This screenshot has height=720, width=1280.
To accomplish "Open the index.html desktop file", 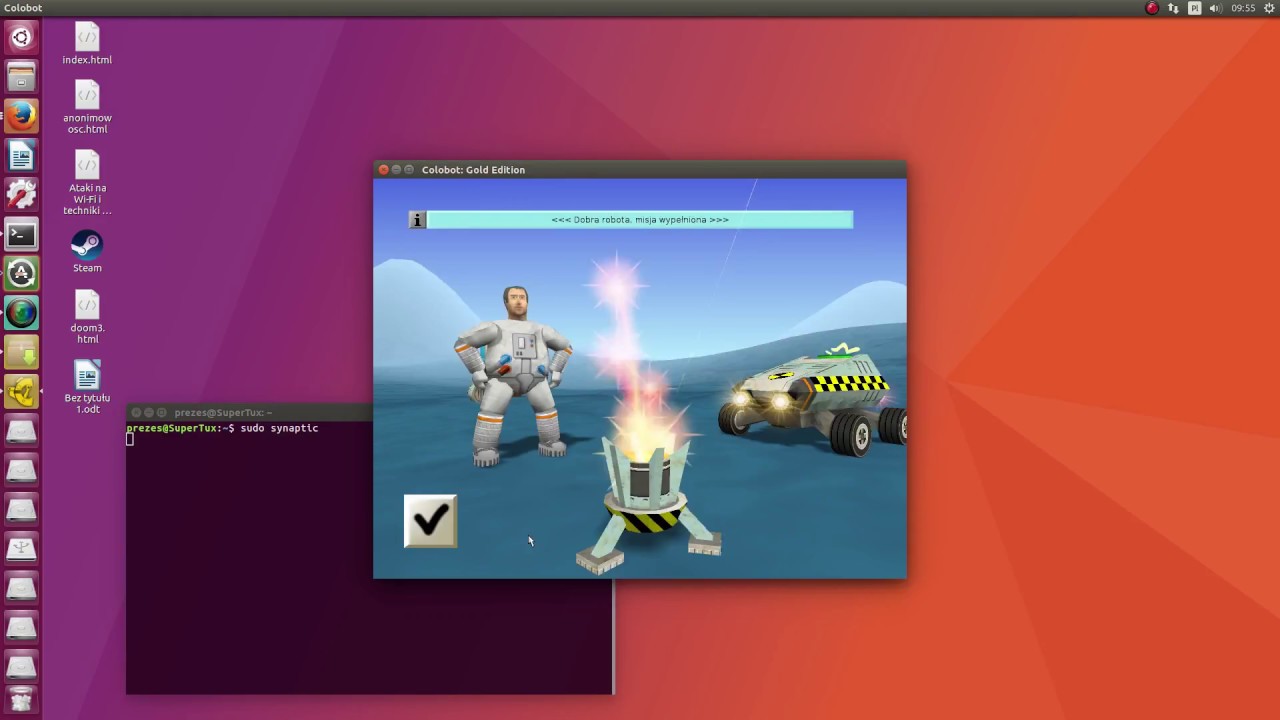I will point(87,45).
